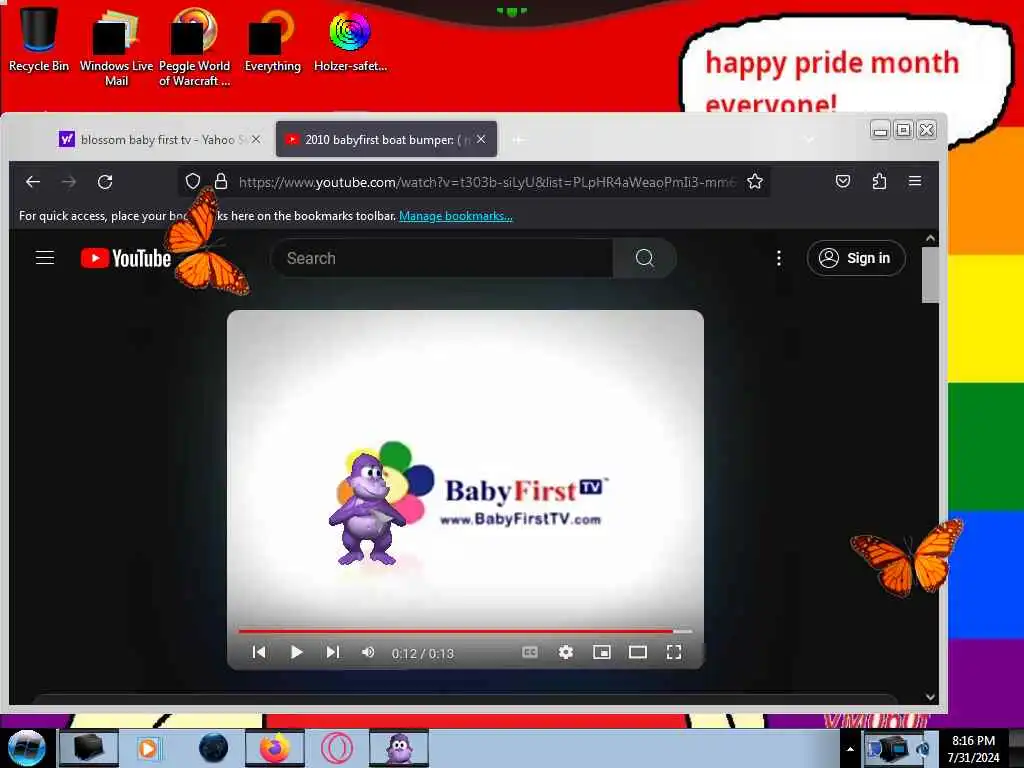This screenshot has height=768, width=1024.
Task: Enable the miniplayer
Action: 601,652
